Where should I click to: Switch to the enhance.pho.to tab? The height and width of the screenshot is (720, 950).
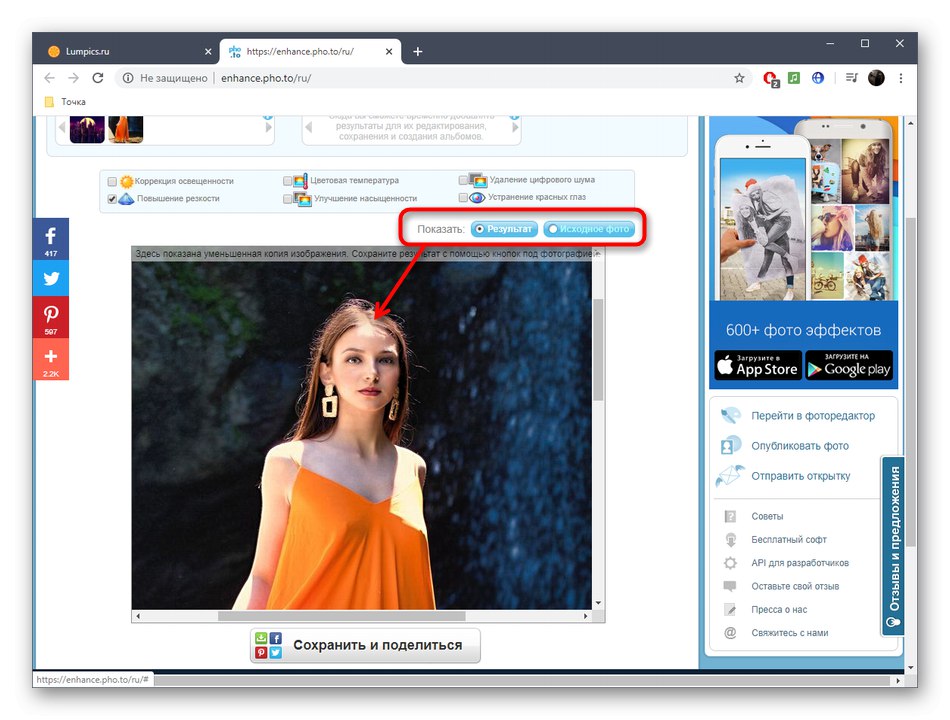pyautogui.click(x=310, y=52)
